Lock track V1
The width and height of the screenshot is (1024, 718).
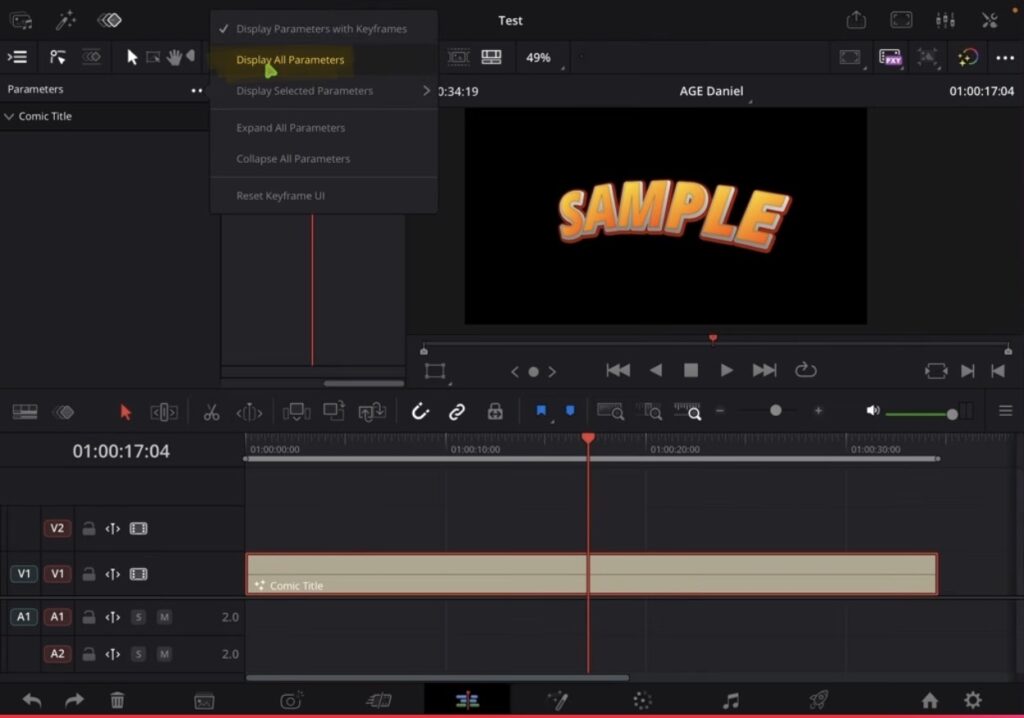point(89,574)
